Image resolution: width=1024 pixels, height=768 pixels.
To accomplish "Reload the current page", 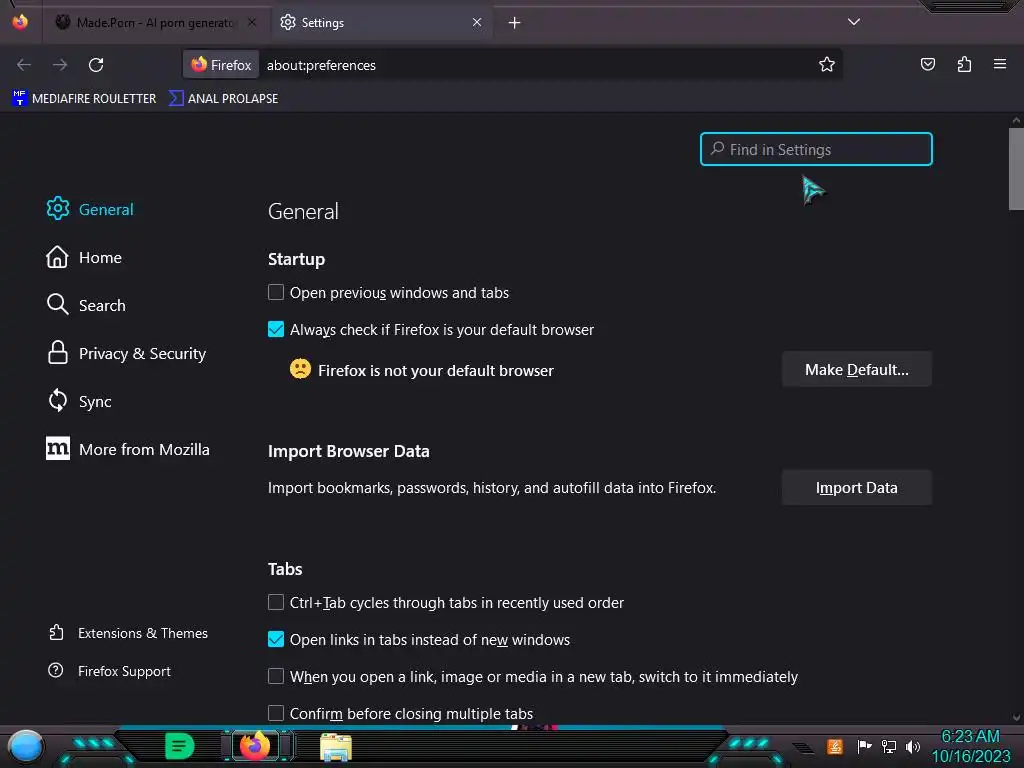I will tap(96, 65).
